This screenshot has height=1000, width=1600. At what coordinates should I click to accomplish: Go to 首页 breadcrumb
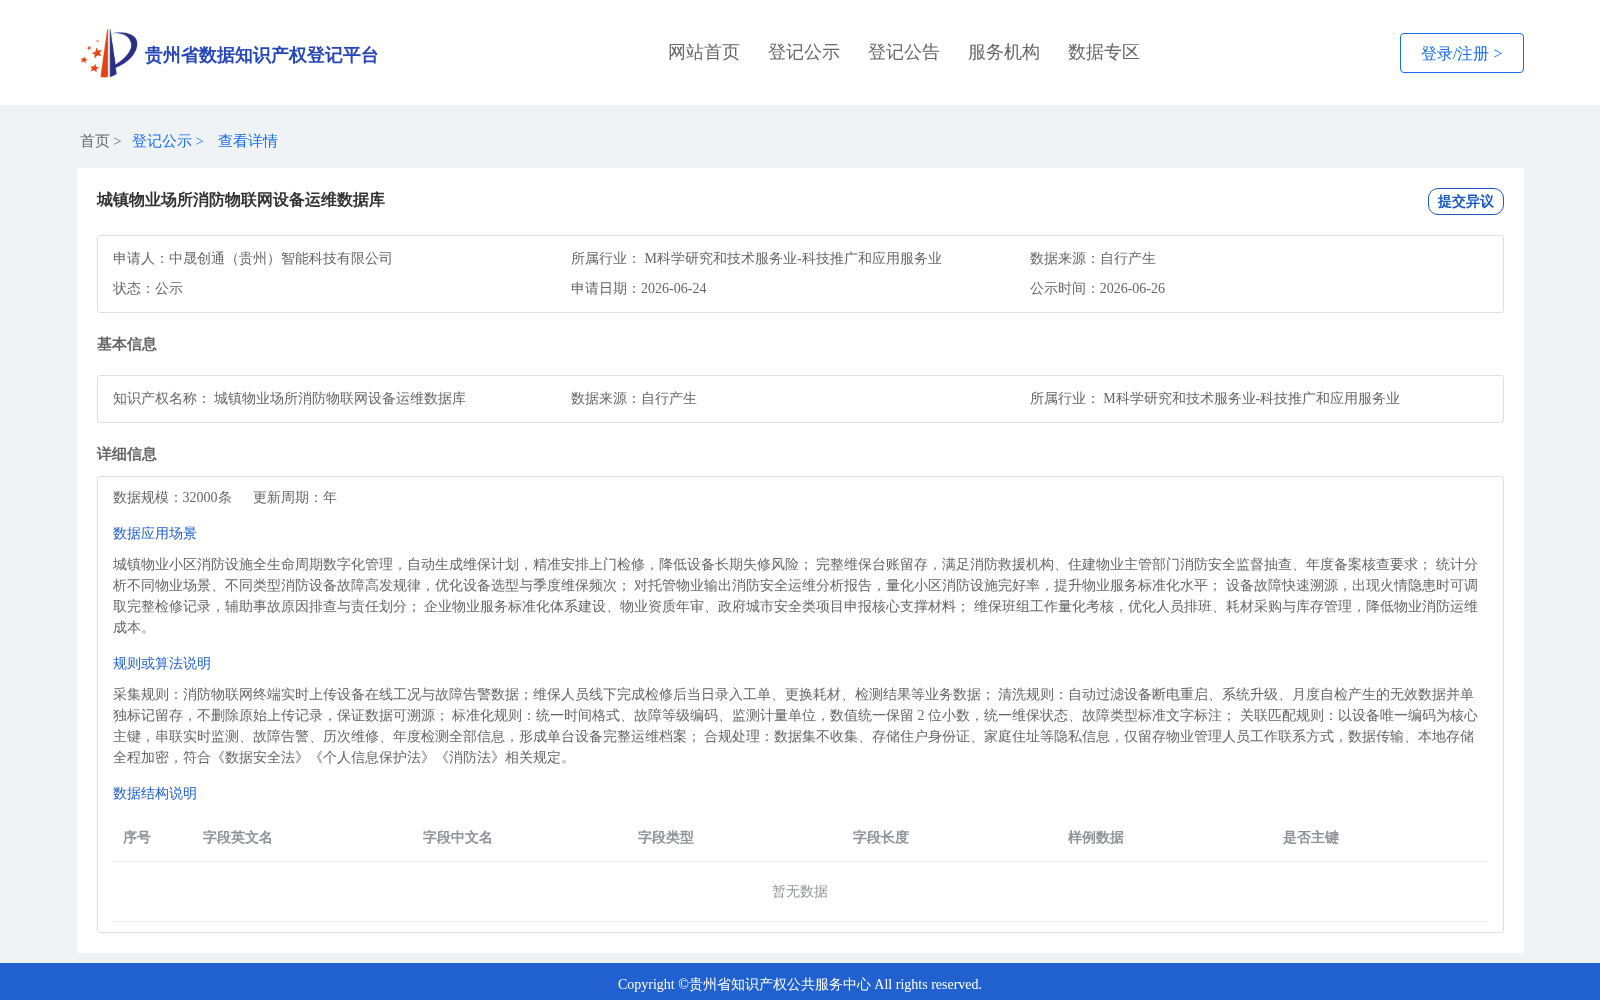(95, 141)
